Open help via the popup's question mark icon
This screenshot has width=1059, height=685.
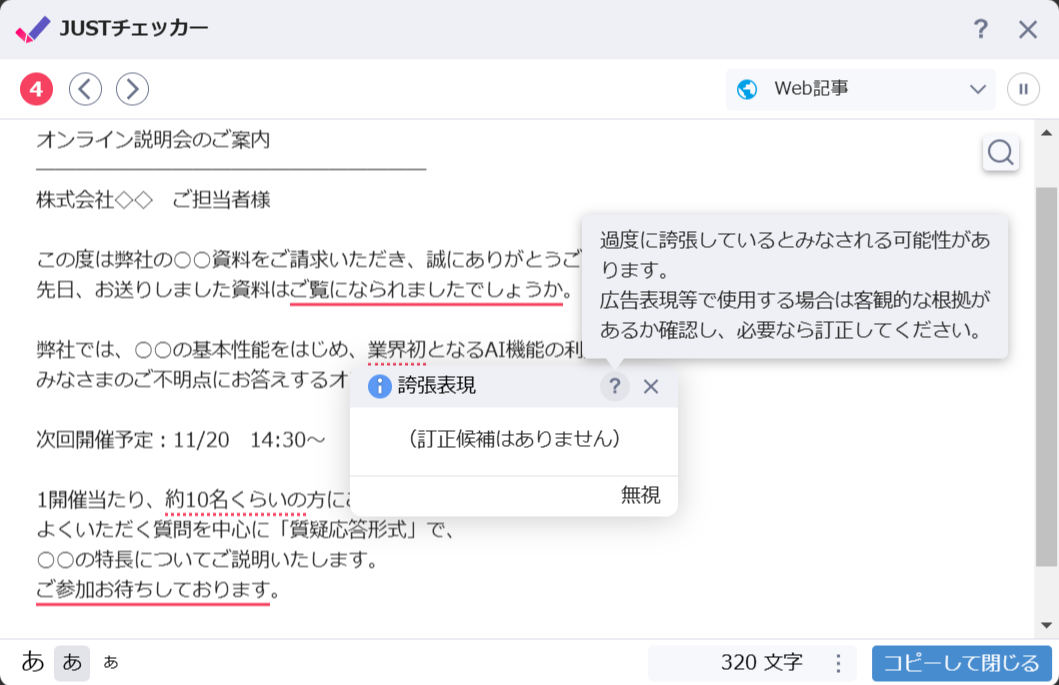point(616,386)
